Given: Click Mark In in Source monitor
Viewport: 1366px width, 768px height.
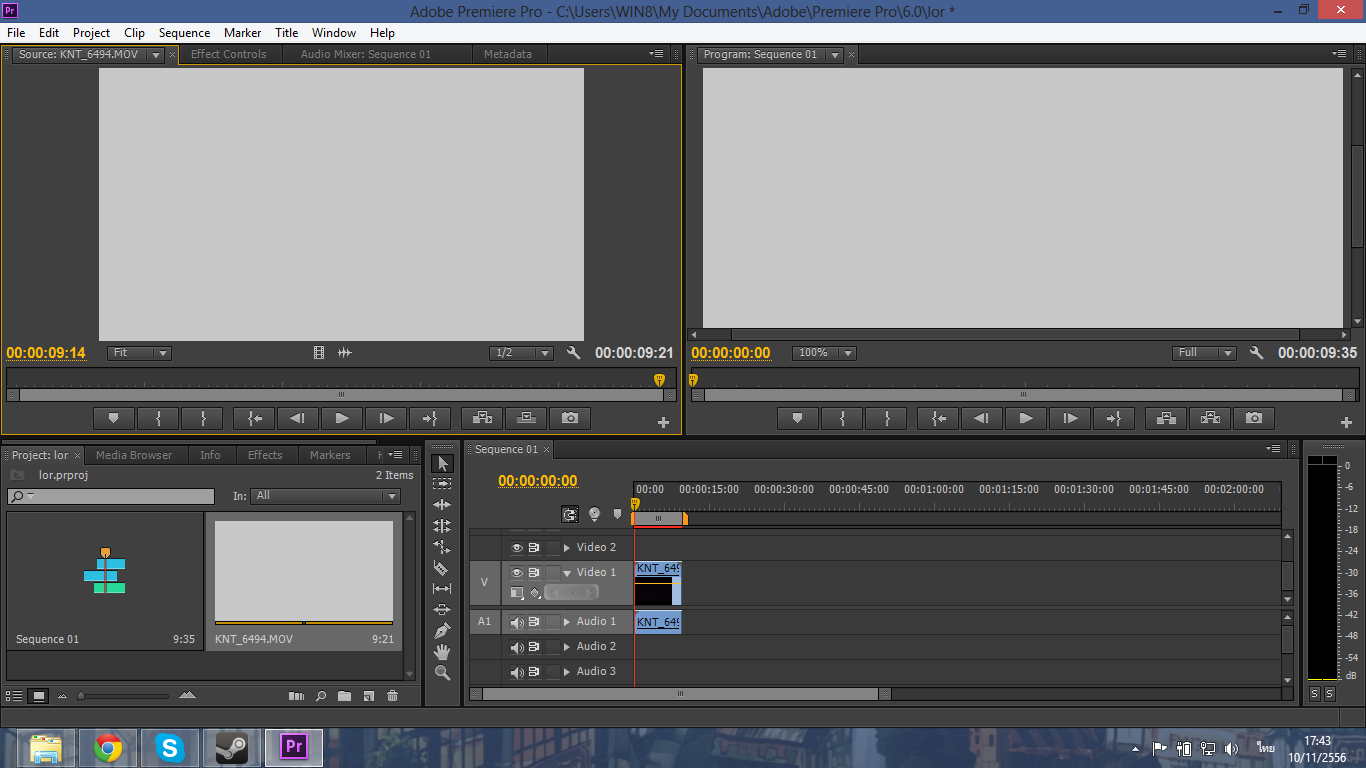Looking at the screenshot, I should click(x=158, y=418).
